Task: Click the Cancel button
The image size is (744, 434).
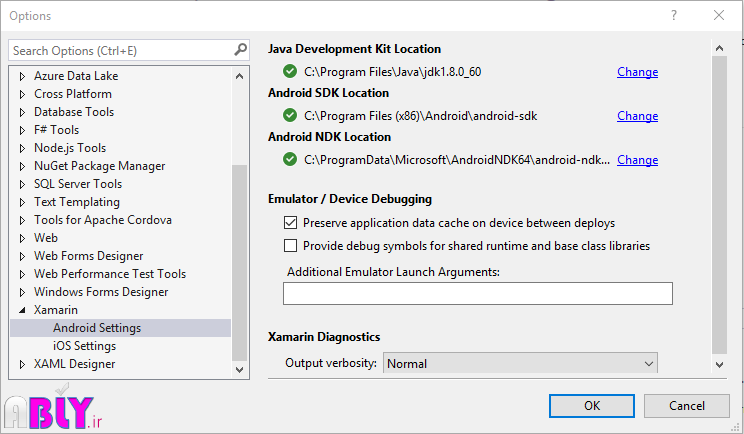Action: point(687,406)
